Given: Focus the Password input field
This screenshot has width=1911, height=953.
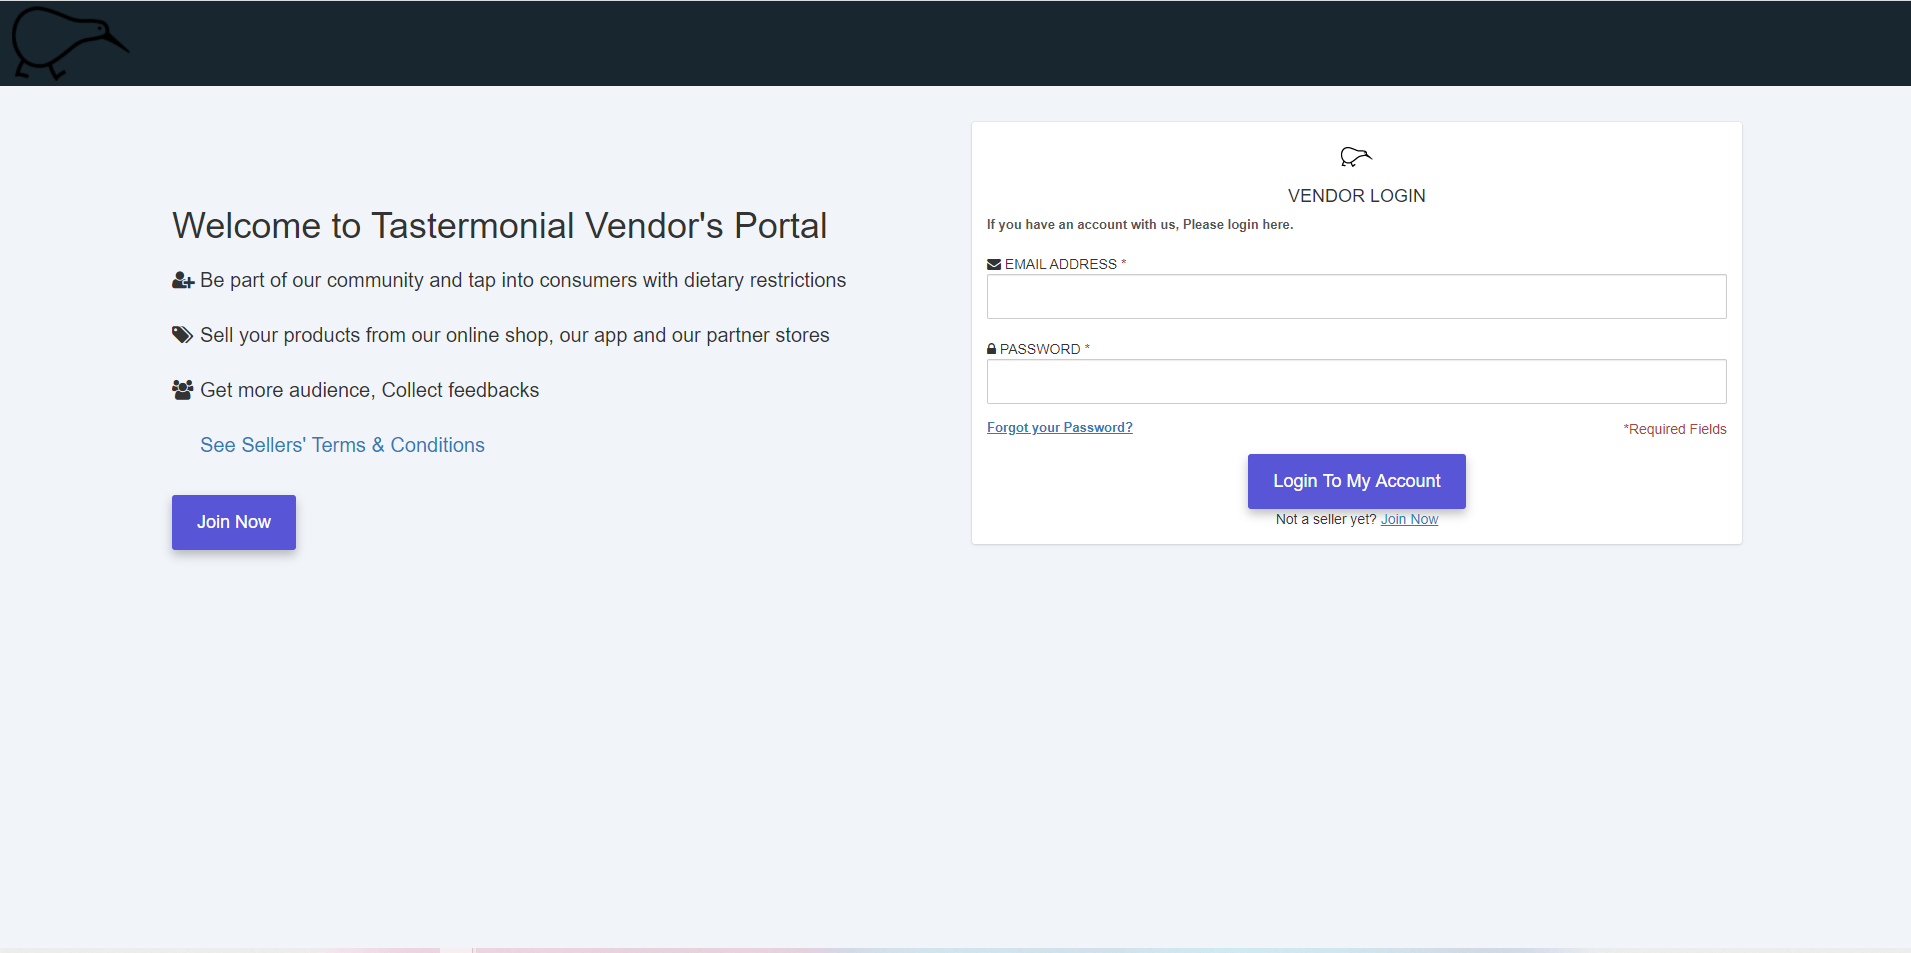Looking at the screenshot, I should pos(1356,381).
